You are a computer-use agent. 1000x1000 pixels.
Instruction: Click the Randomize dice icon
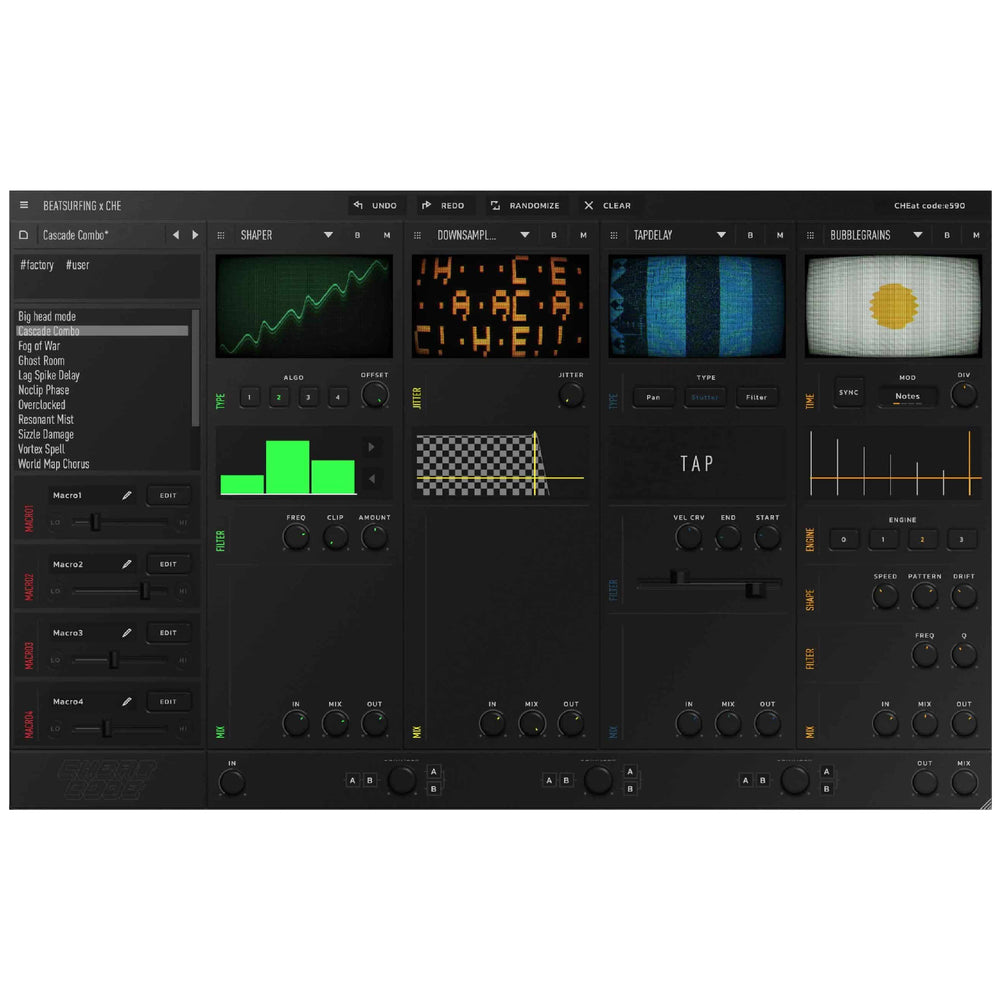click(x=494, y=205)
